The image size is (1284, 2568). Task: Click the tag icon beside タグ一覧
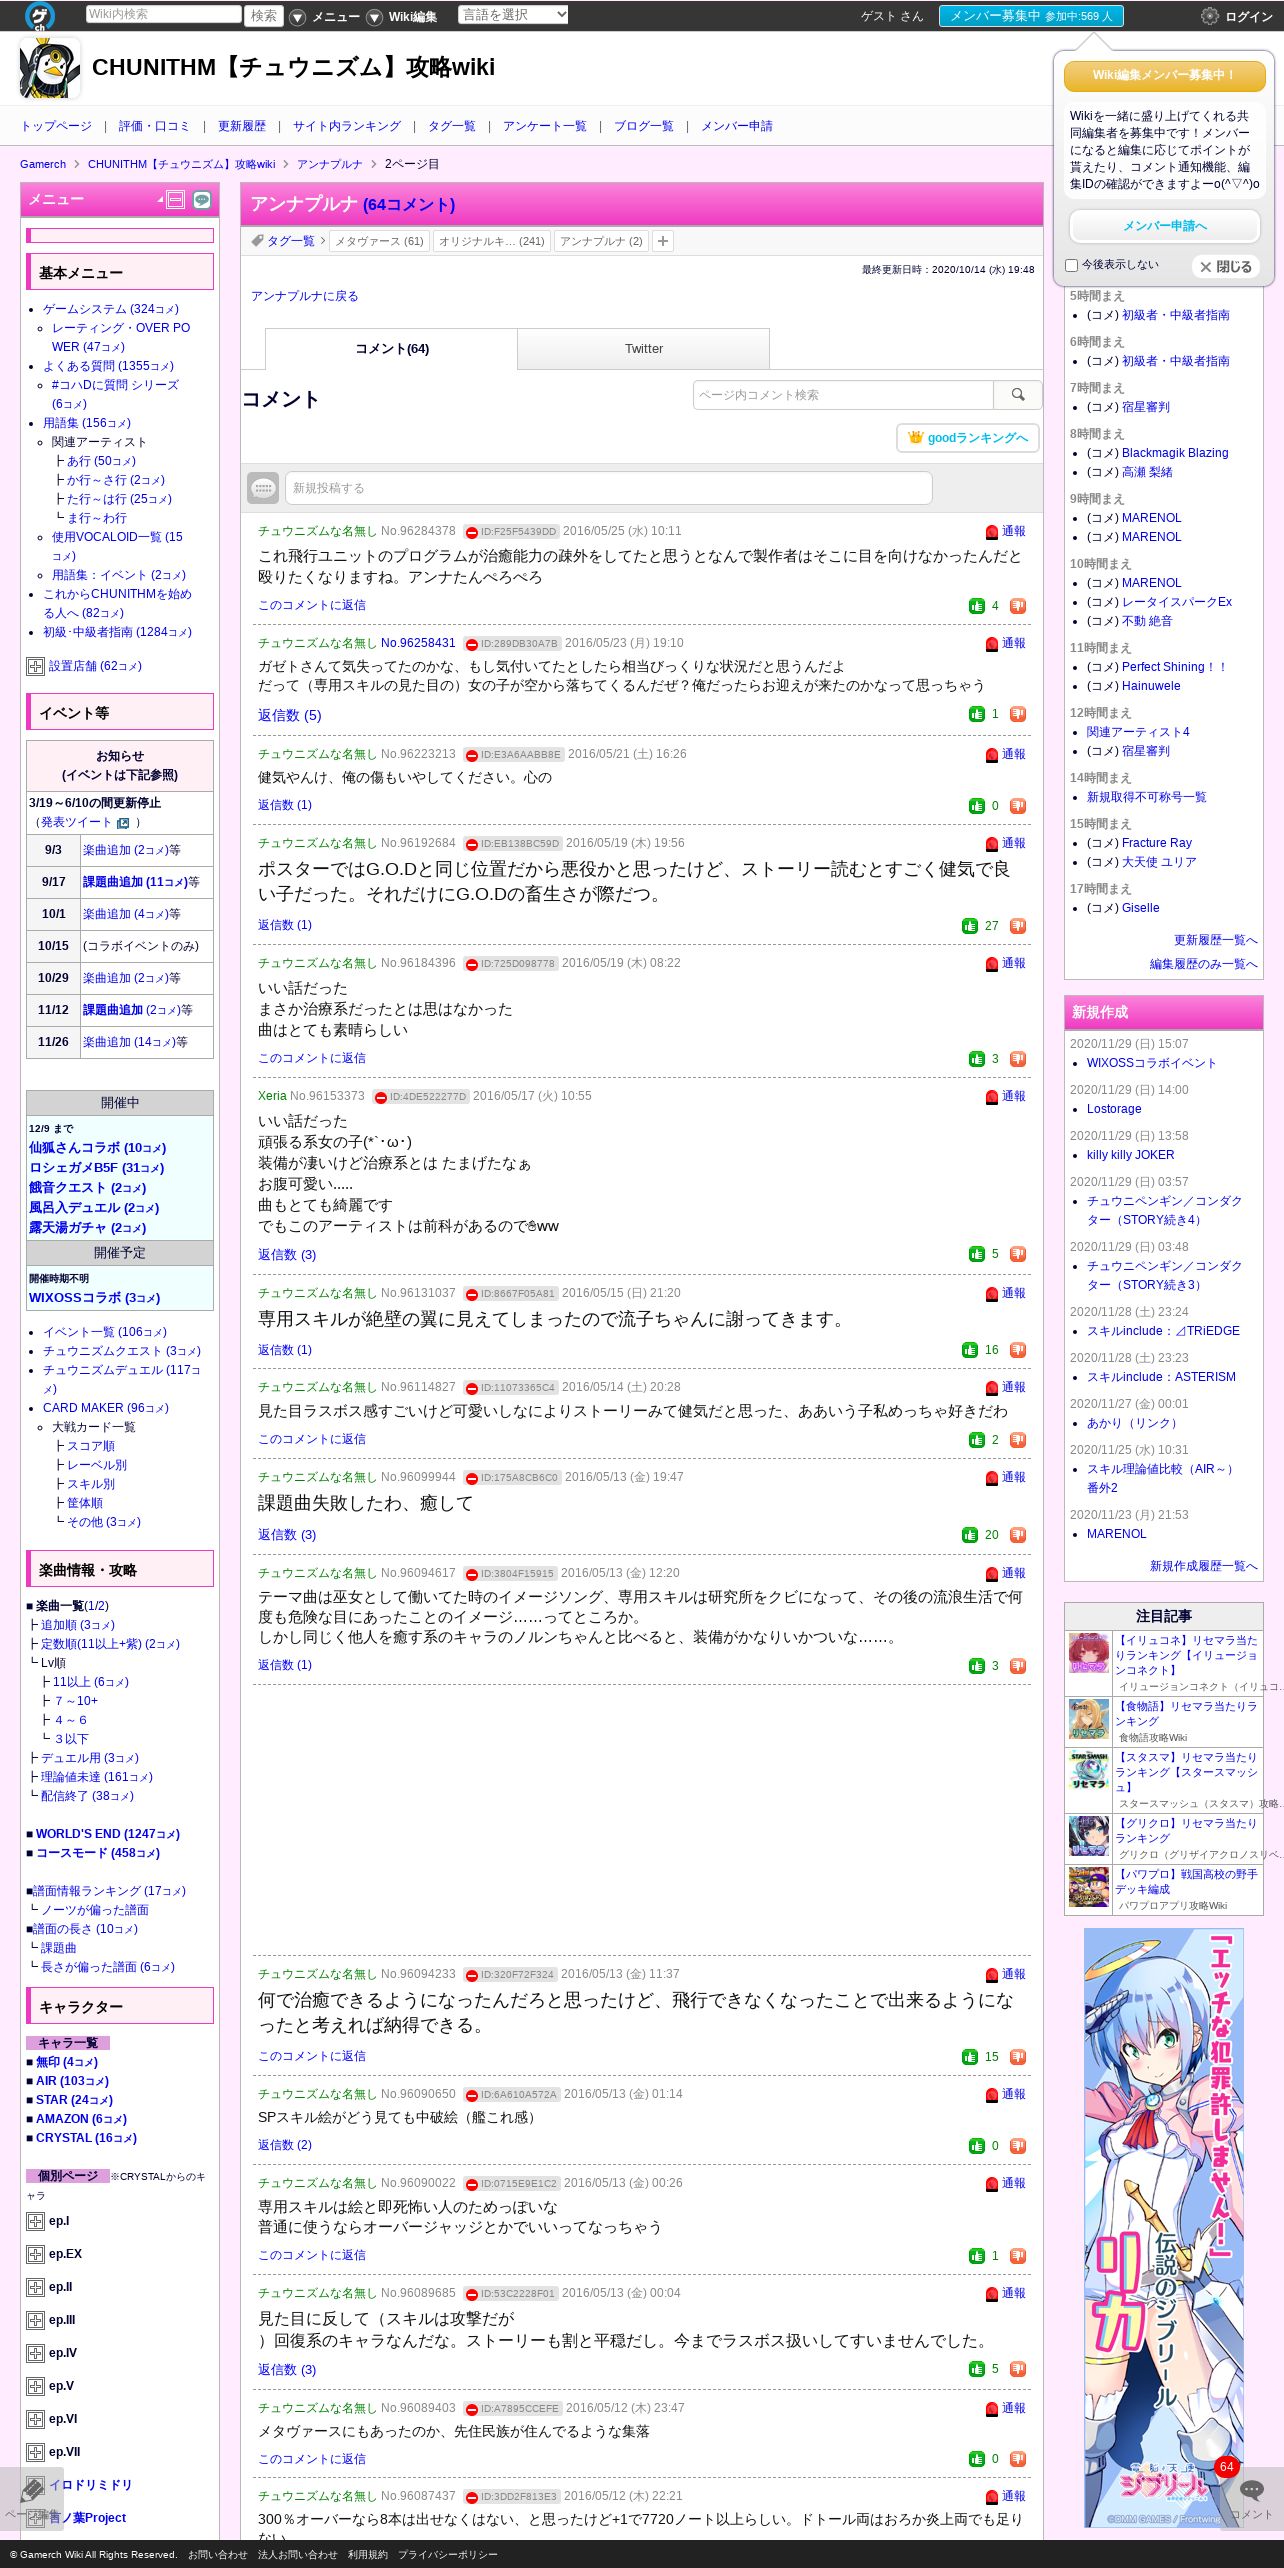click(258, 240)
